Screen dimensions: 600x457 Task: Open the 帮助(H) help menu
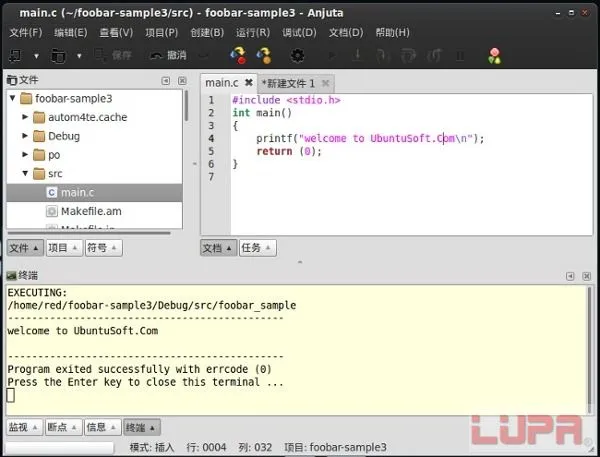[x=393, y=33]
